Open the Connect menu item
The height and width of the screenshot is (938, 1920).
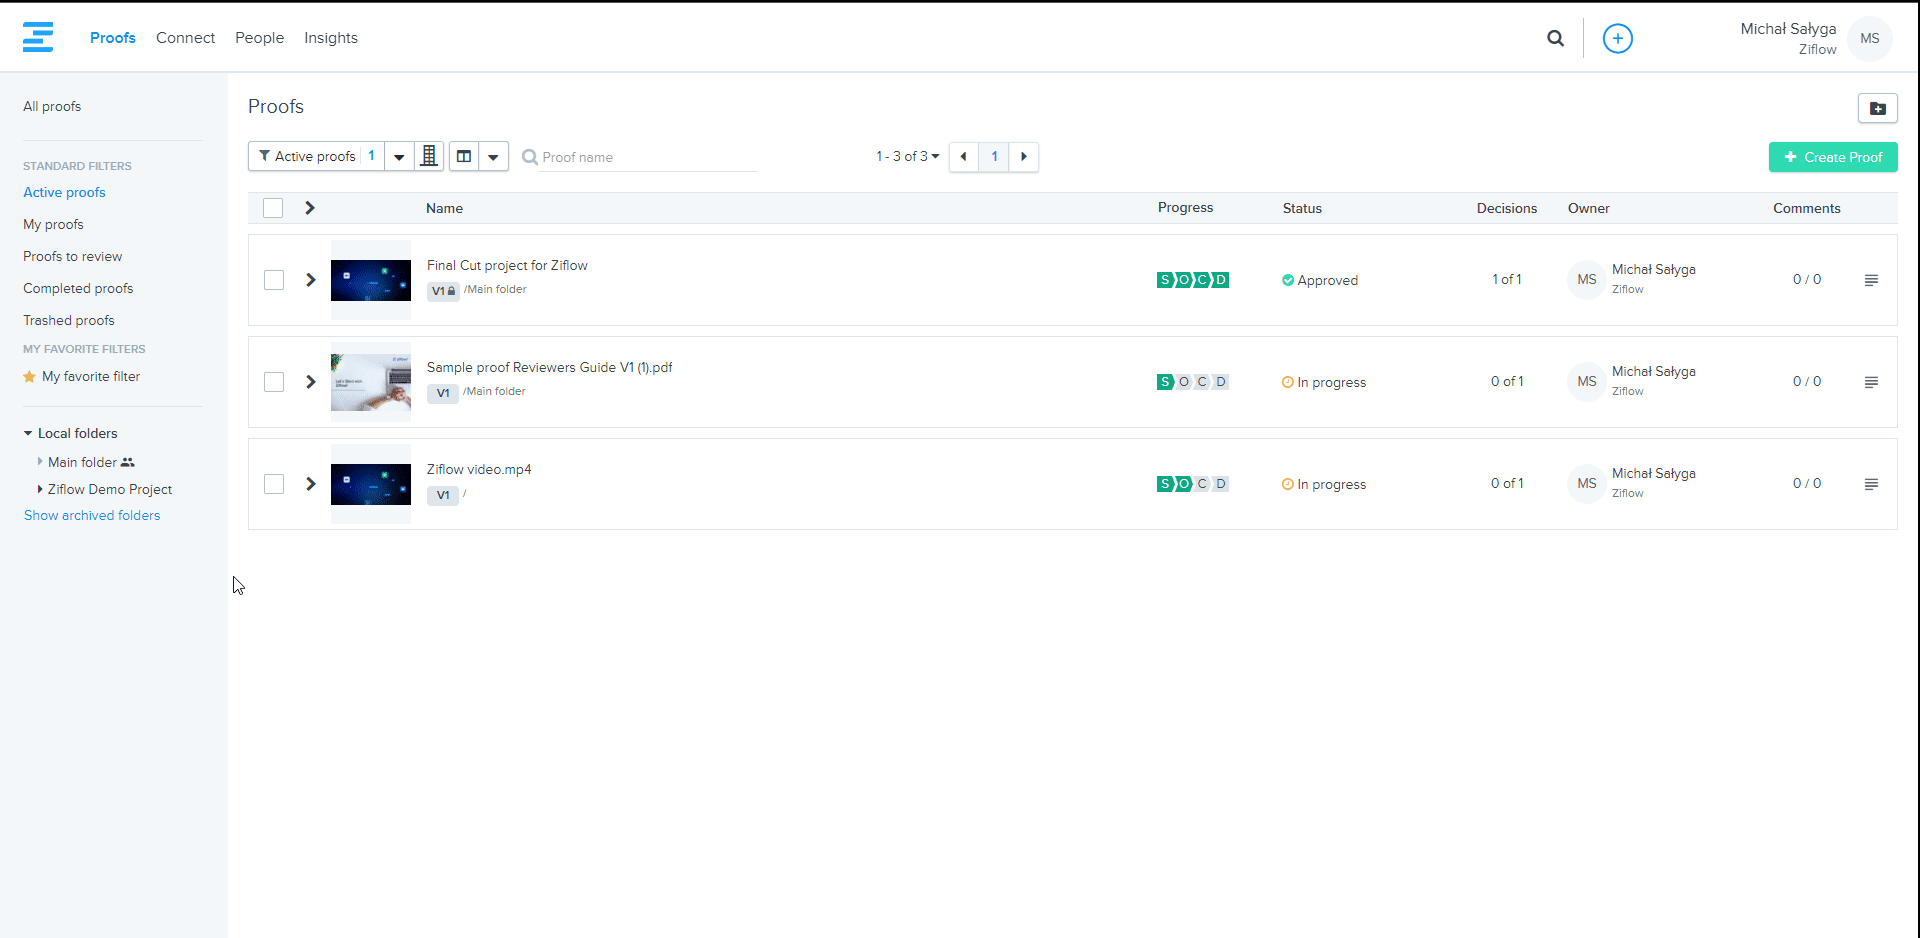coord(185,38)
